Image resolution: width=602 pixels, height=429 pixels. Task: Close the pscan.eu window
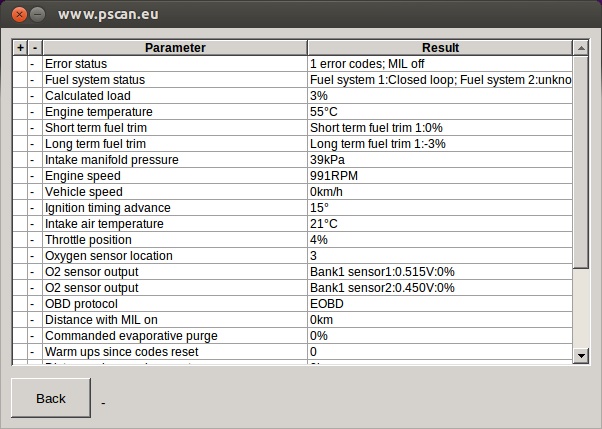coord(19,15)
